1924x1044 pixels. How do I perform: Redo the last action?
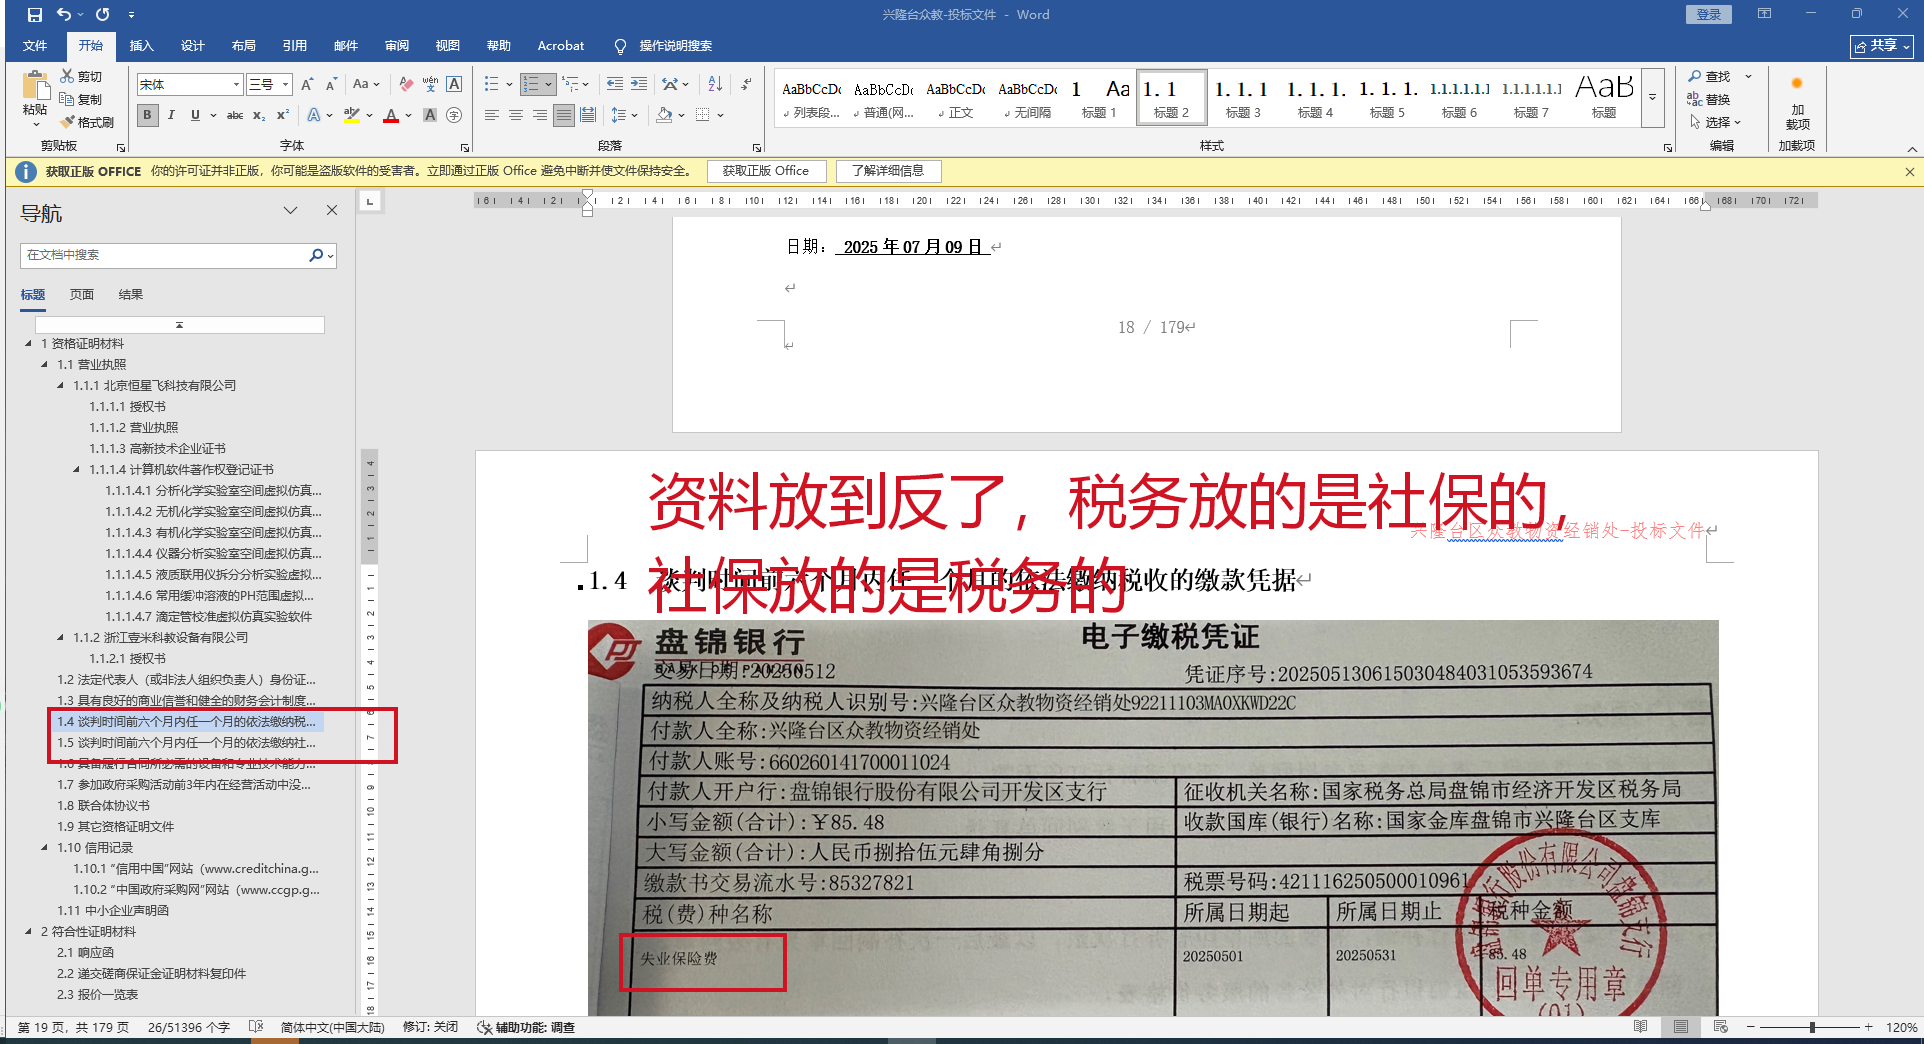[x=103, y=15]
